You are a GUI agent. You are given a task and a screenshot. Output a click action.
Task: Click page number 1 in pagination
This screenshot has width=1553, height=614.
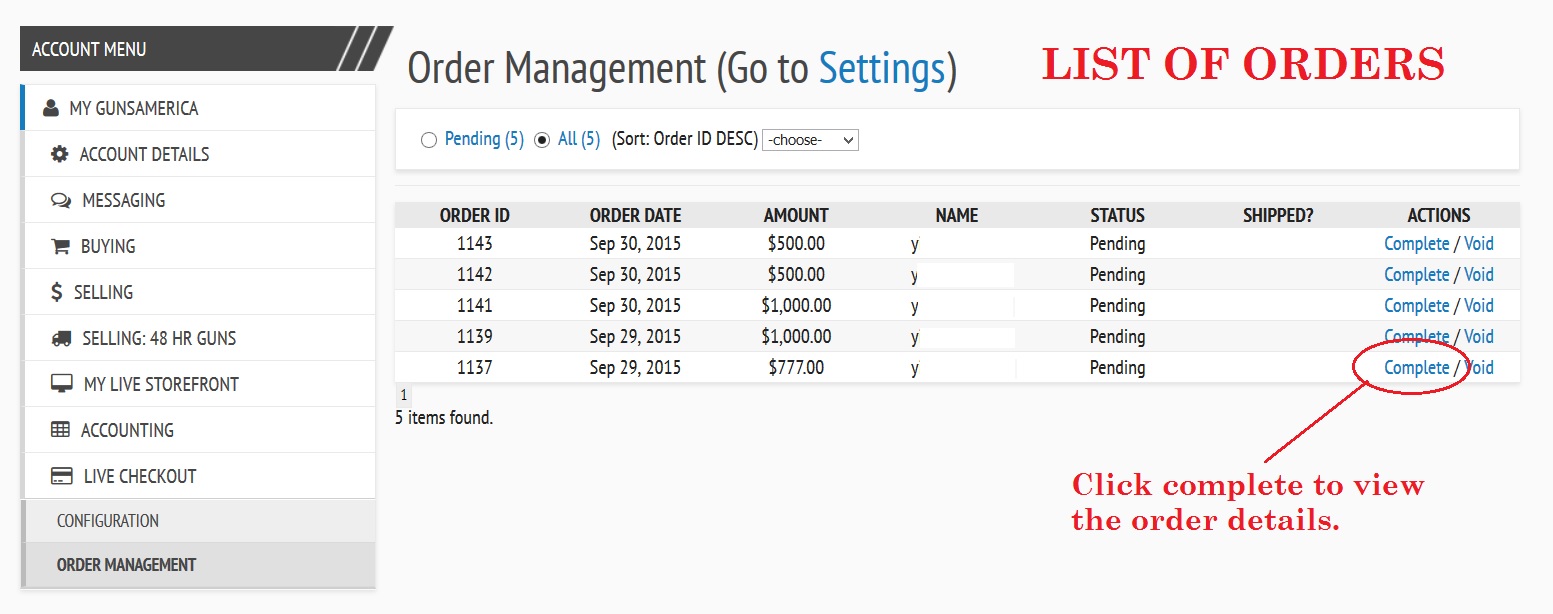click(403, 395)
